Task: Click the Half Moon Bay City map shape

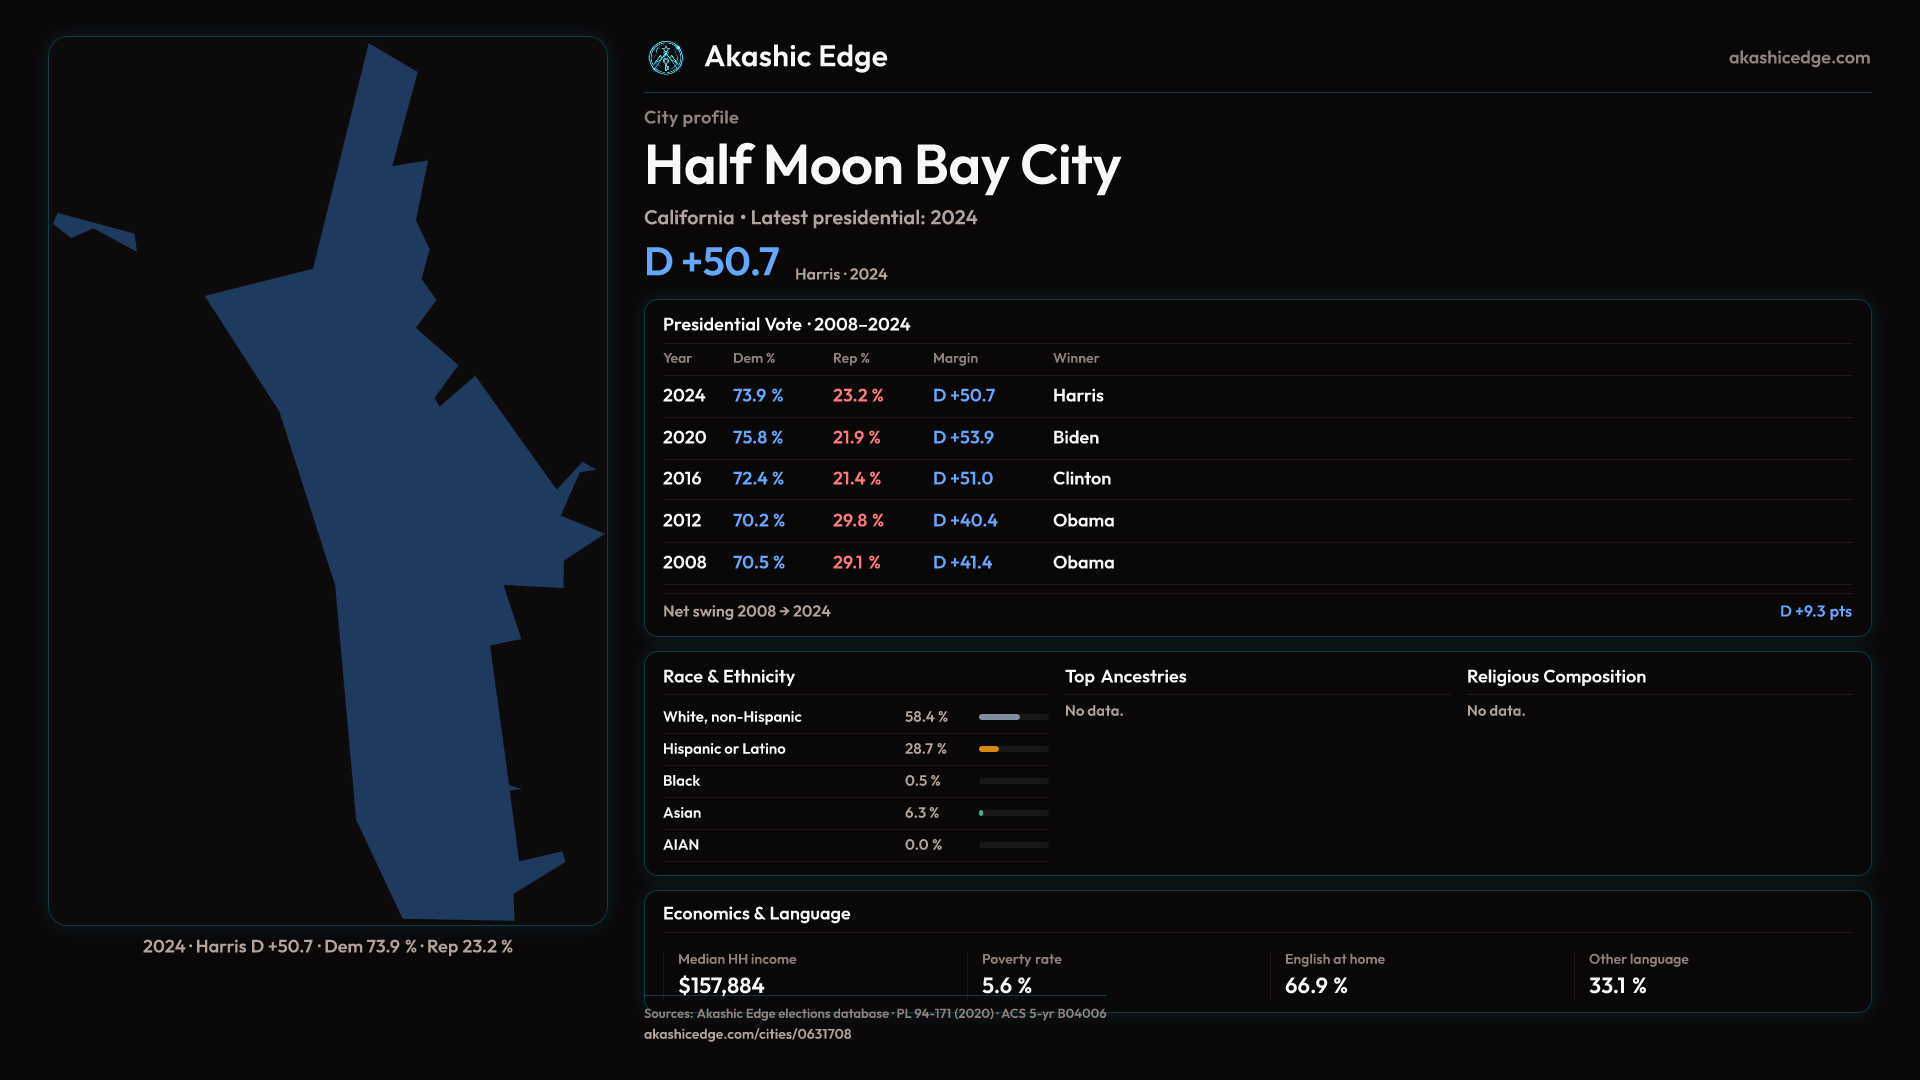Action: (420, 560)
